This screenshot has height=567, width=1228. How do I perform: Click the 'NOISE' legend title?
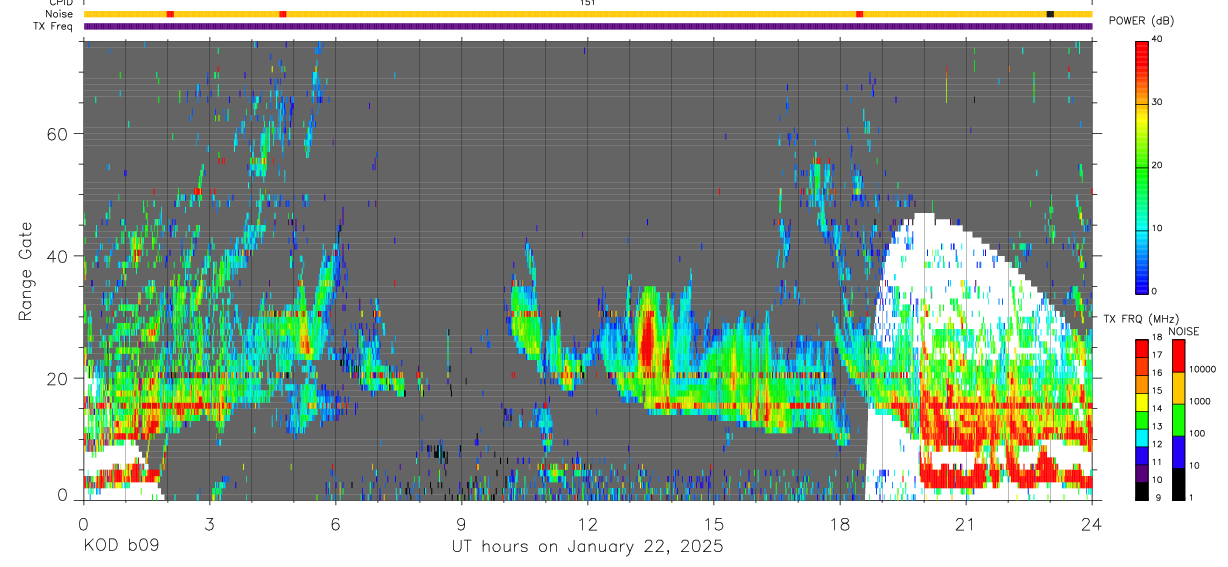click(x=1184, y=331)
